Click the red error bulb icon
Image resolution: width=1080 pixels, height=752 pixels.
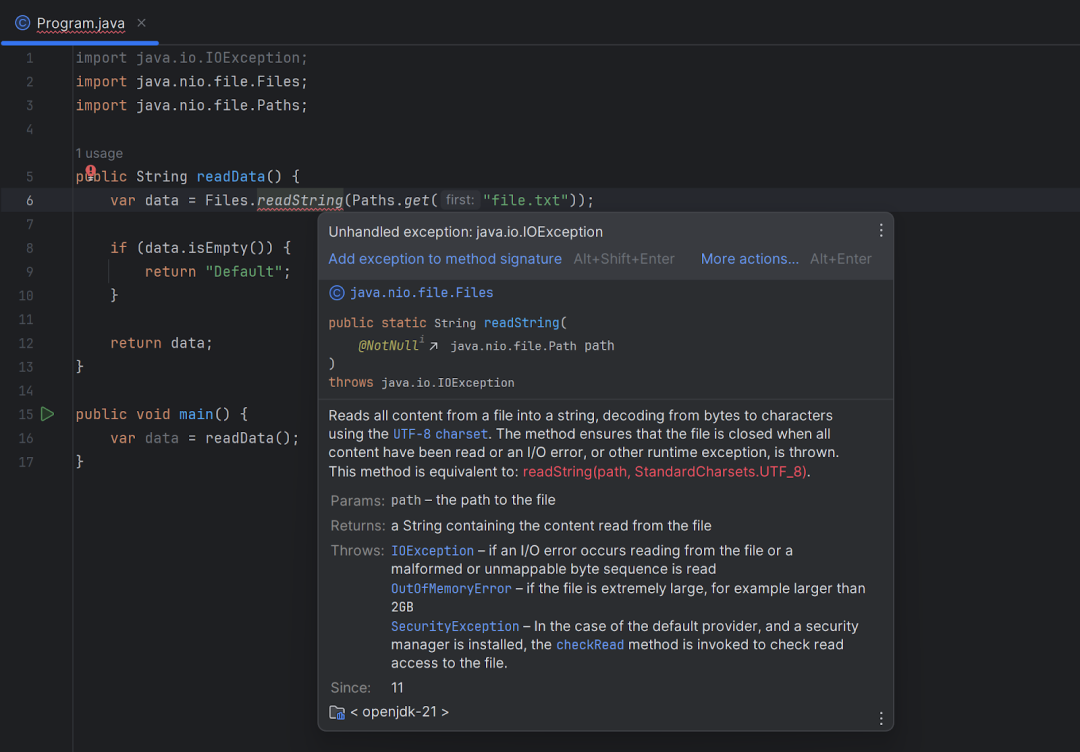pos(90,171)
